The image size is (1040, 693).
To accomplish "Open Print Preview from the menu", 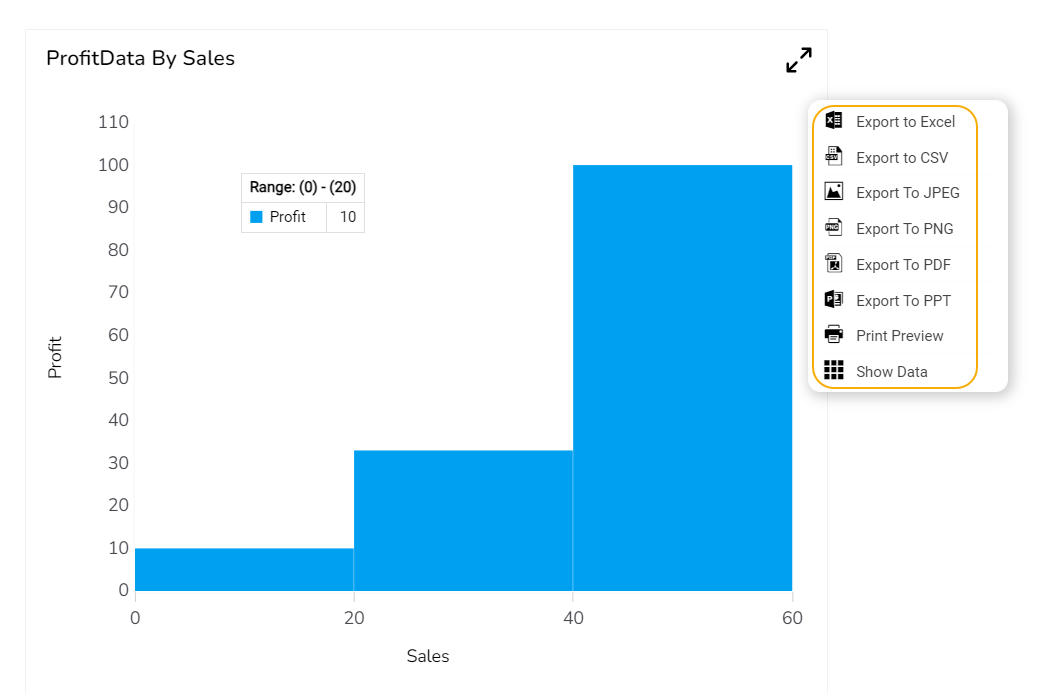I will click(899, 336).
